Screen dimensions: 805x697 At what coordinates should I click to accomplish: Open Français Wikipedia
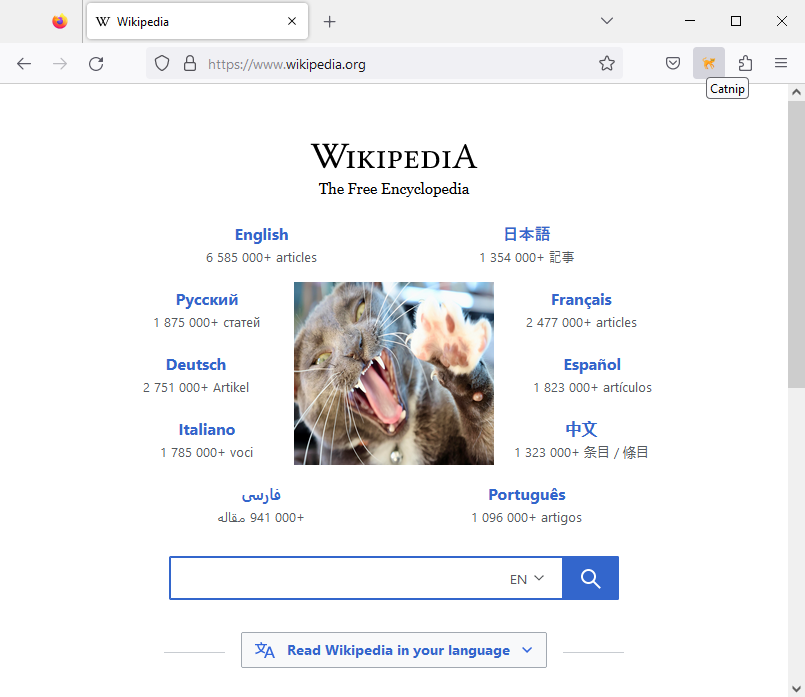pyautogui.click(x=581, y=300)
